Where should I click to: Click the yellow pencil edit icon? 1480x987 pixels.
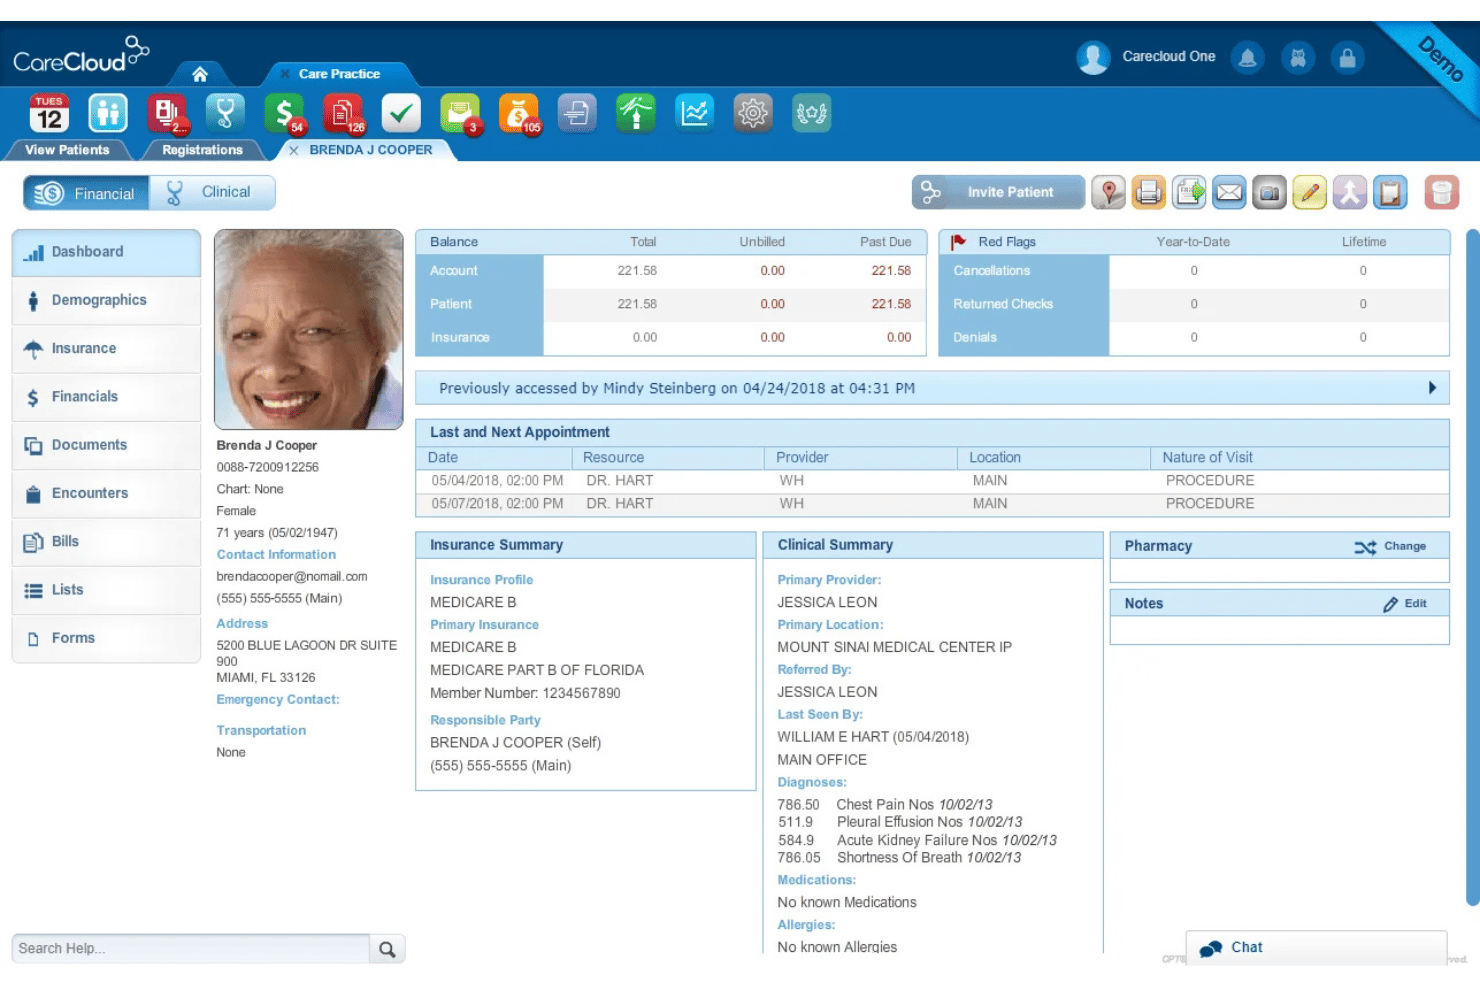pyautogui.click(x=1309, y=192)
